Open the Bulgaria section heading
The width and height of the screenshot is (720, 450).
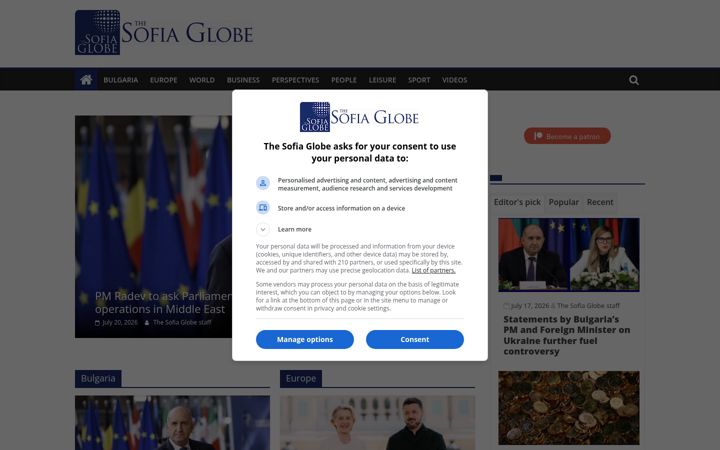click(98, 378)
